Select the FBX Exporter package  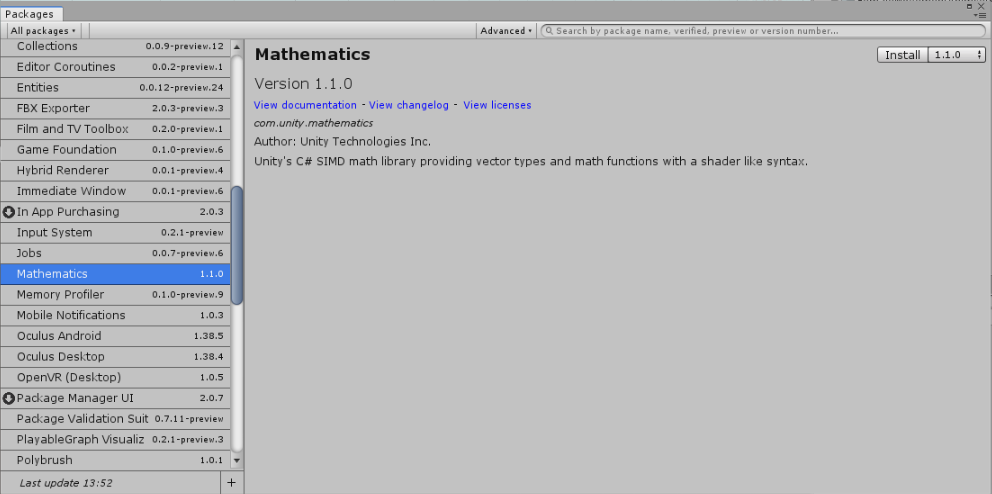tap(115, 108)
